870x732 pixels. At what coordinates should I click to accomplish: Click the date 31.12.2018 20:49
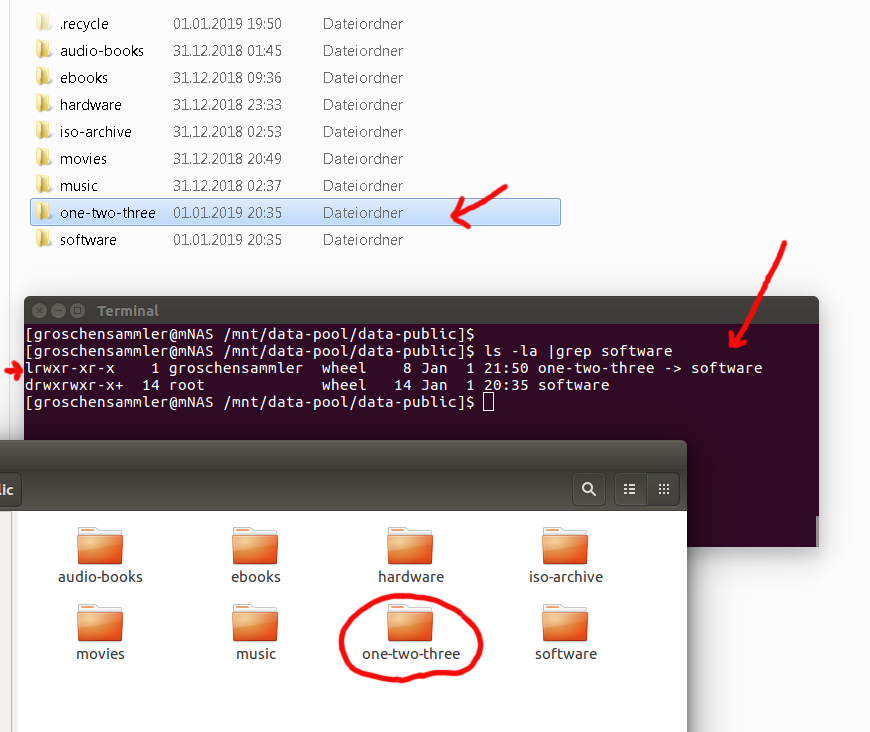[227, 159]
